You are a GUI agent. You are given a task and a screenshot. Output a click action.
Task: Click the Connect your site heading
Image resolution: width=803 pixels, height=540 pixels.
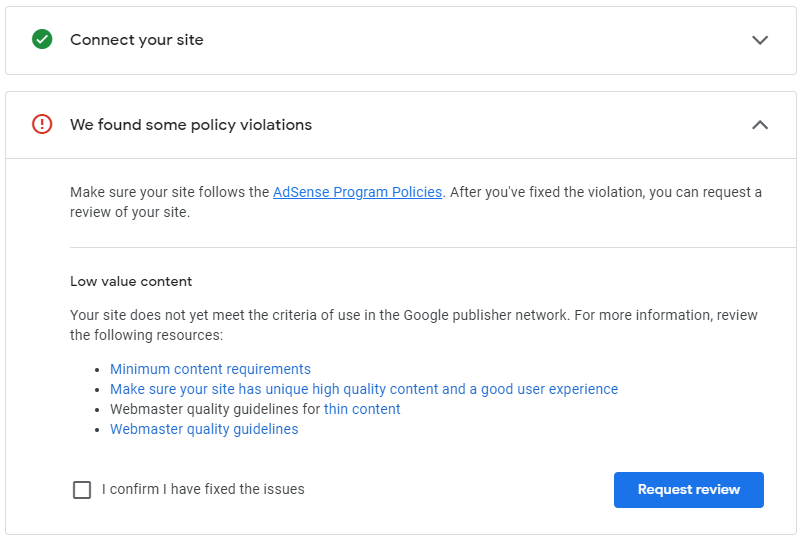click(137, 40)
